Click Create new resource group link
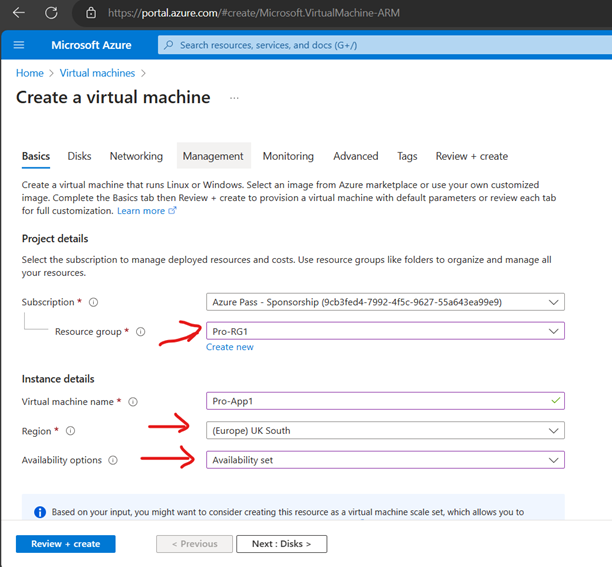This screenshot has height=567, width=612. tap(230, 347)
